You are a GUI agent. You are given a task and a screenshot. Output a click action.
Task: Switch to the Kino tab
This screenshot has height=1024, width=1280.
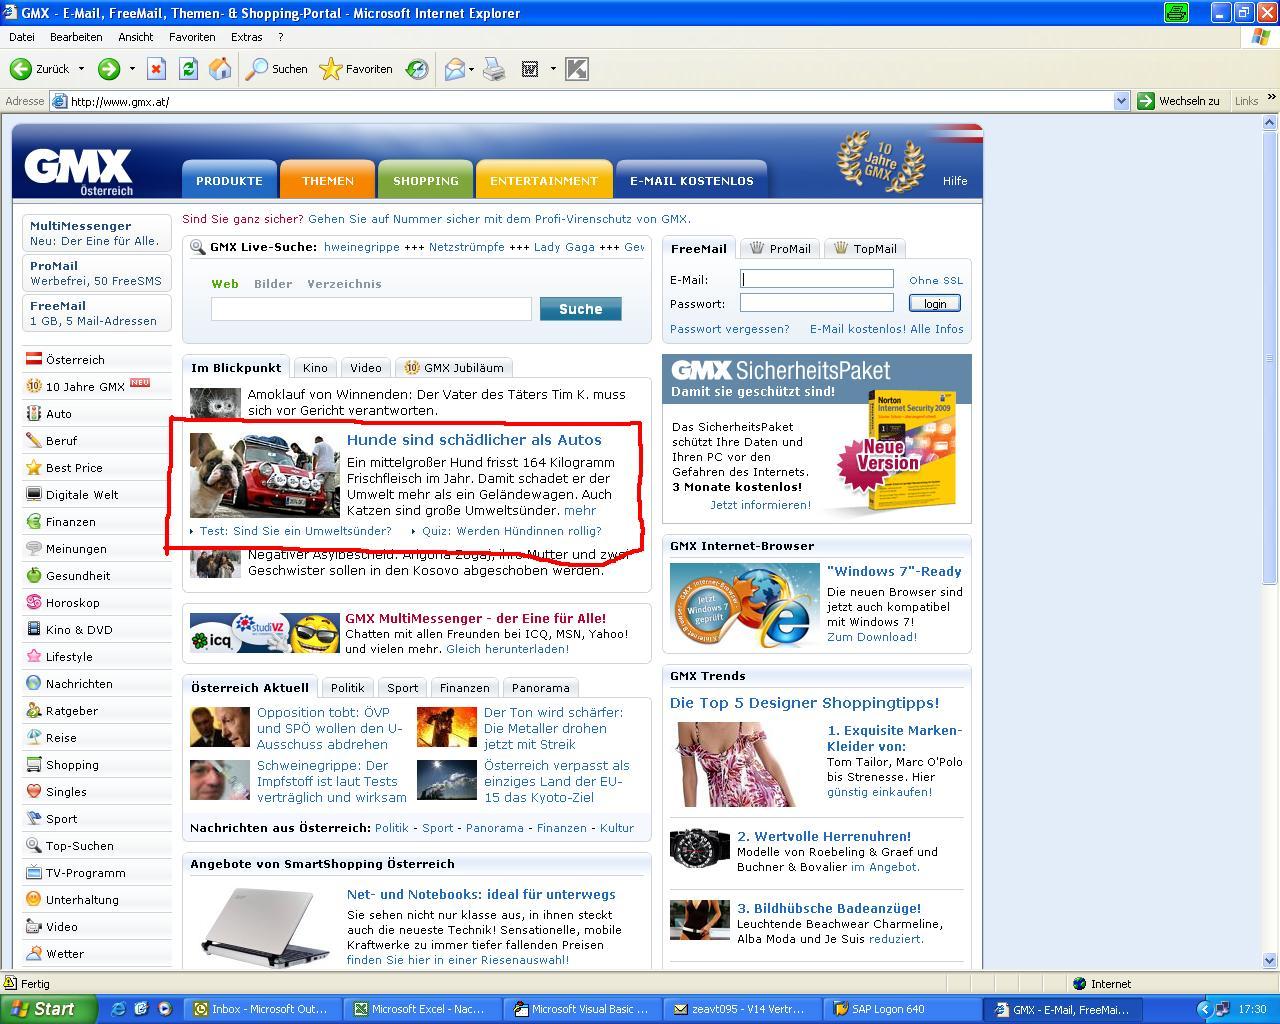coord(315,367)
